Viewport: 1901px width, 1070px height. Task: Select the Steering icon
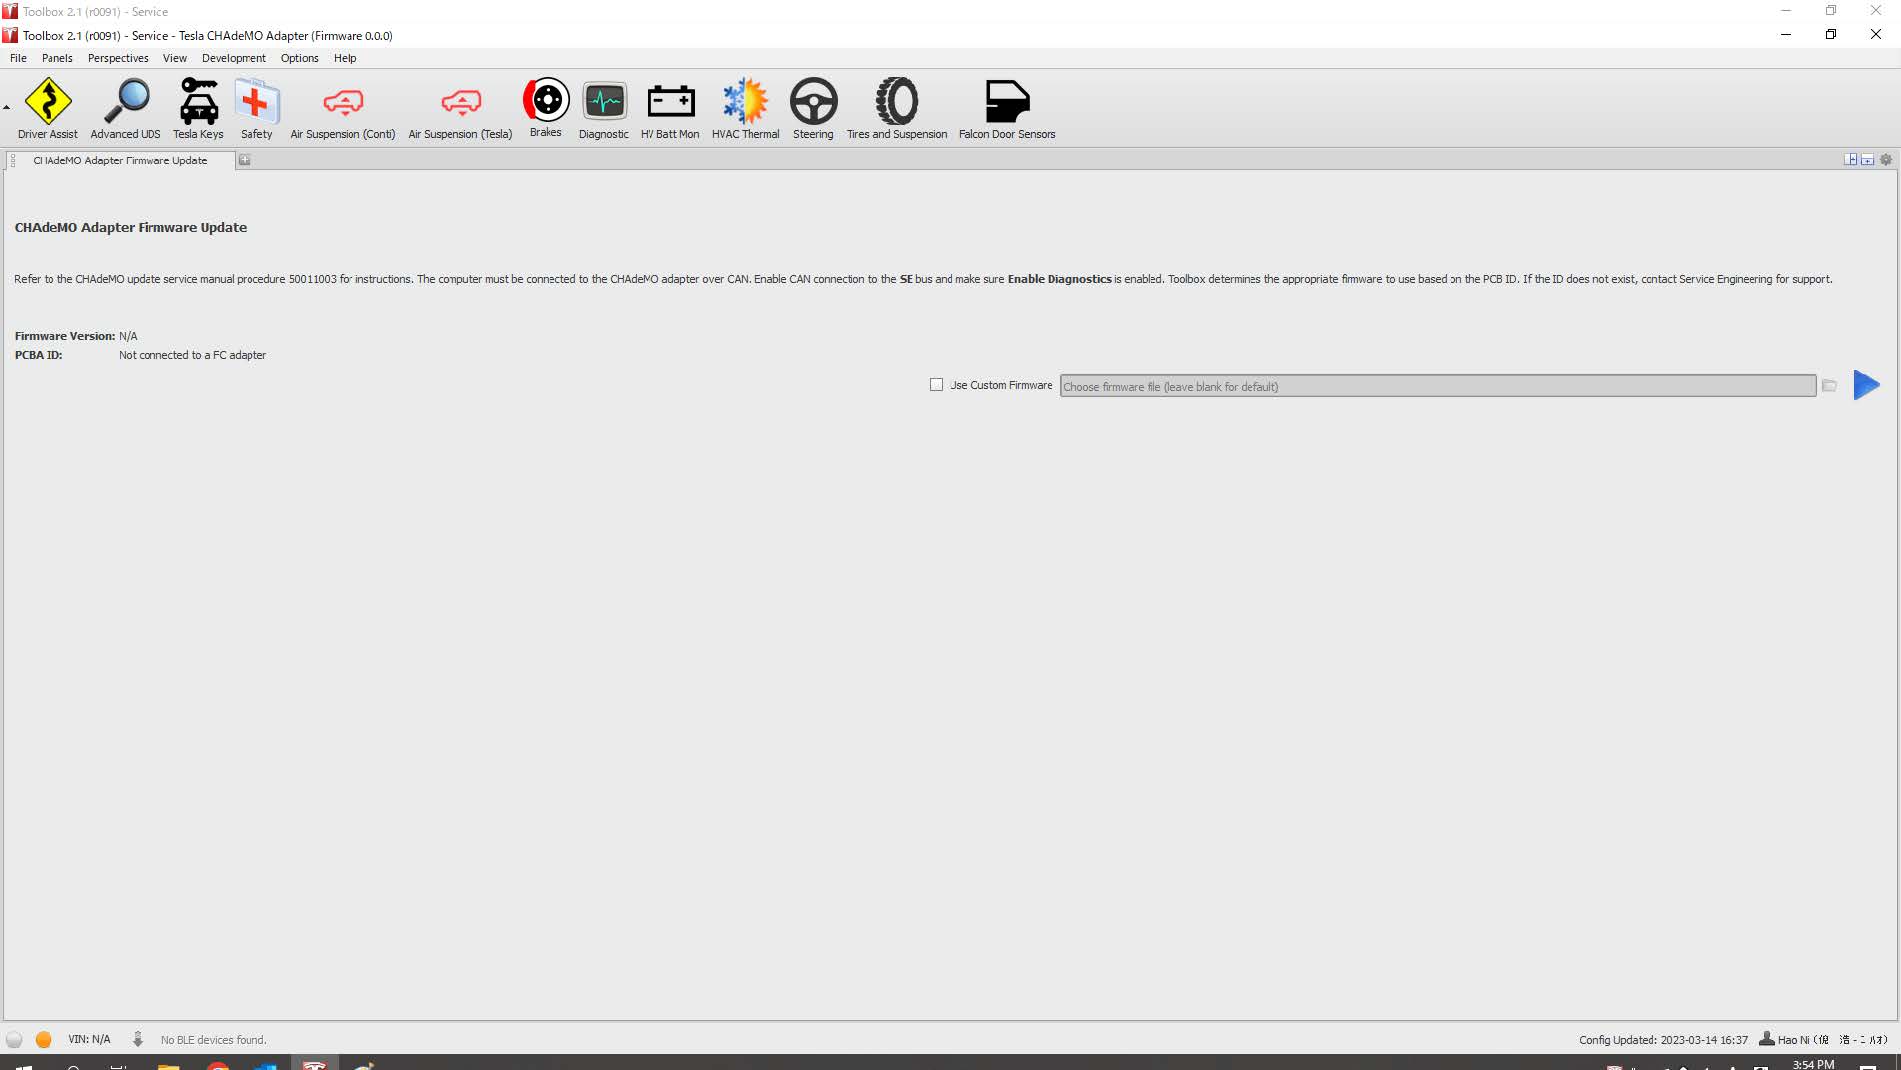(812, 108)
